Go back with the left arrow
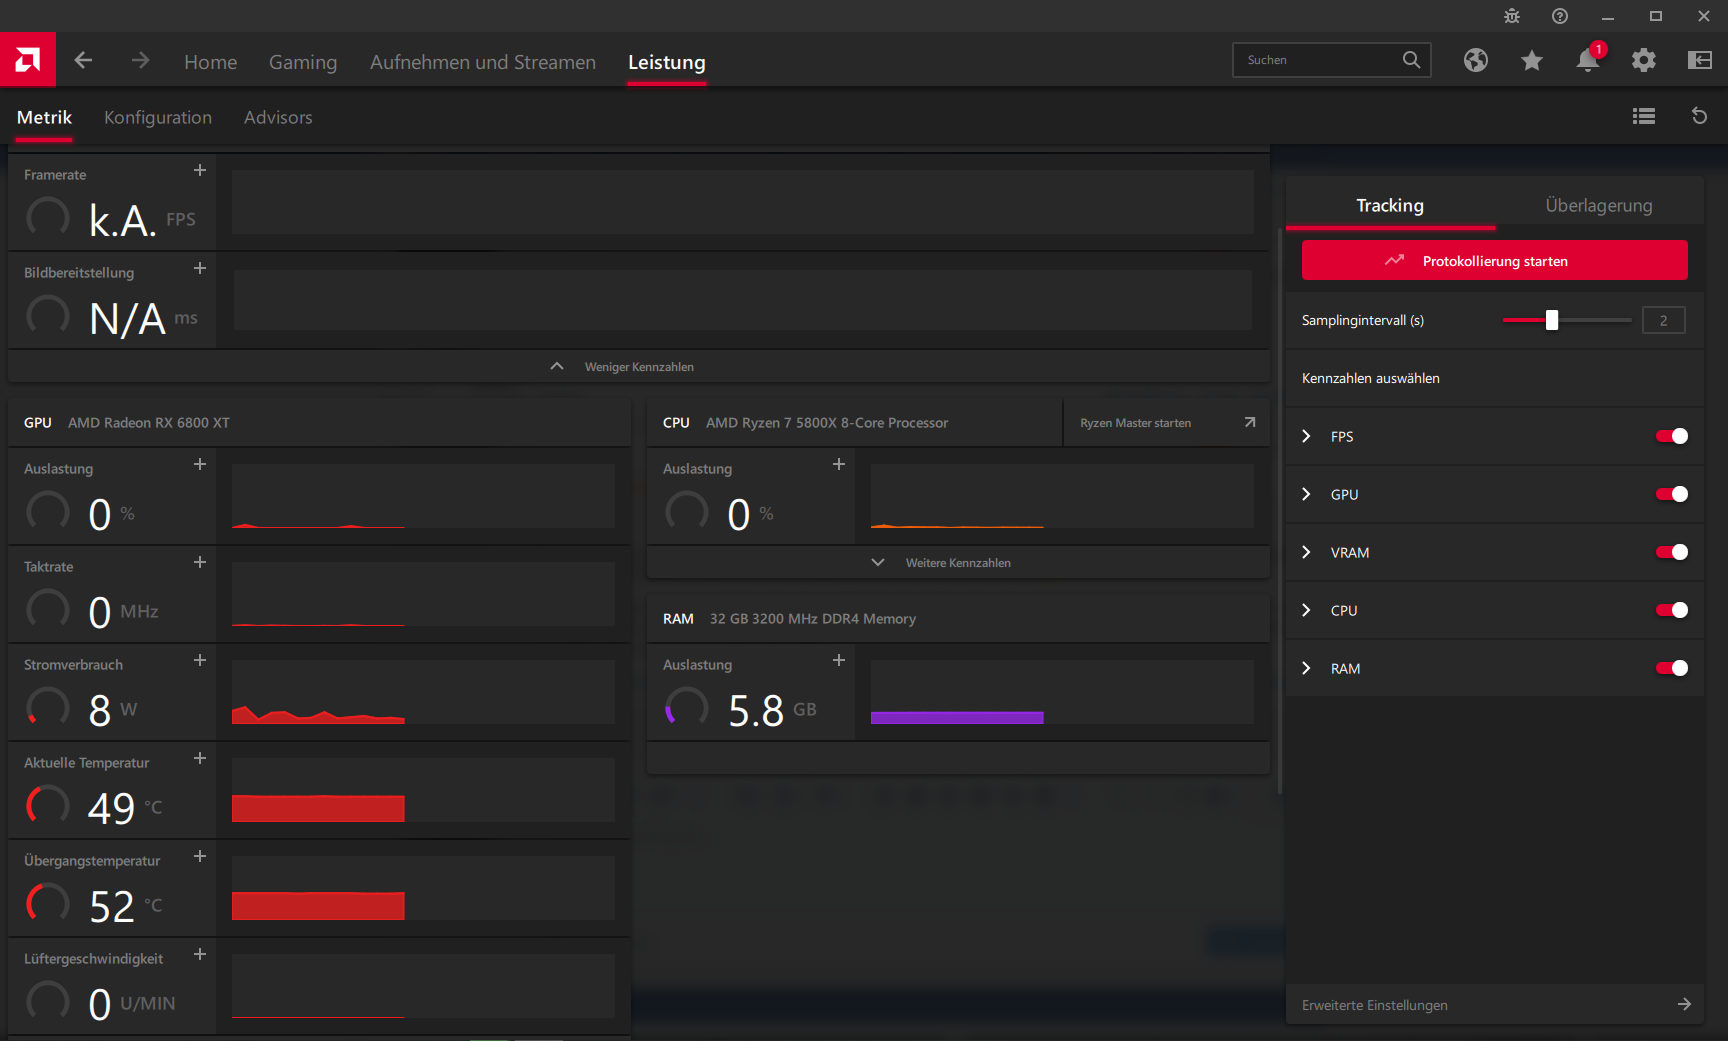Viewport: 1728px width, 1041px height. [x=83, y=61]
